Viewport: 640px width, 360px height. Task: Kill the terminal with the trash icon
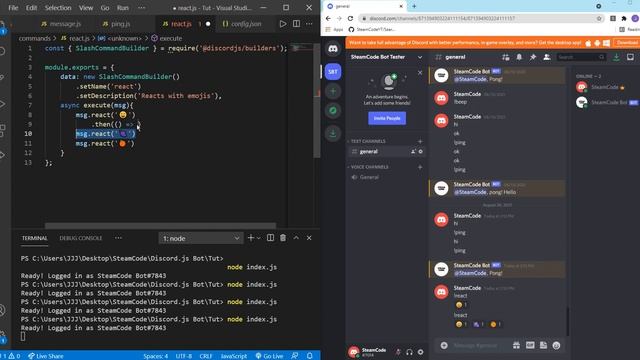[x=283, y=238]
